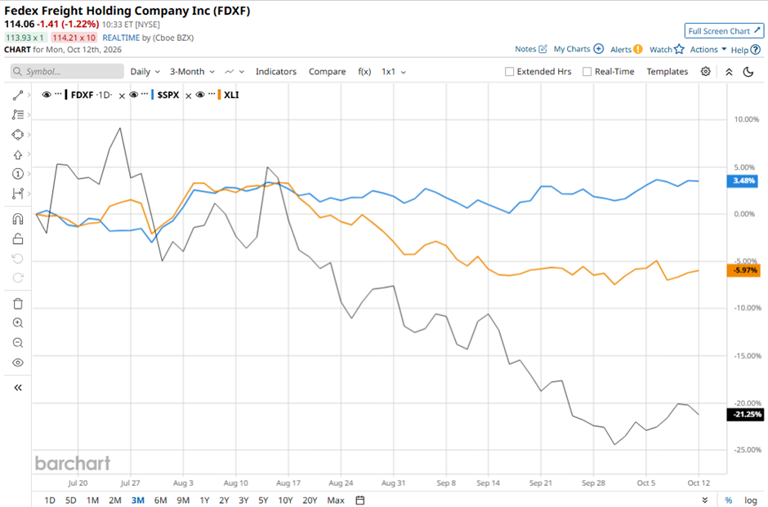This screenshot has height=507, width=768.
Task: Switch to dark mode
Action: point(748,72)
